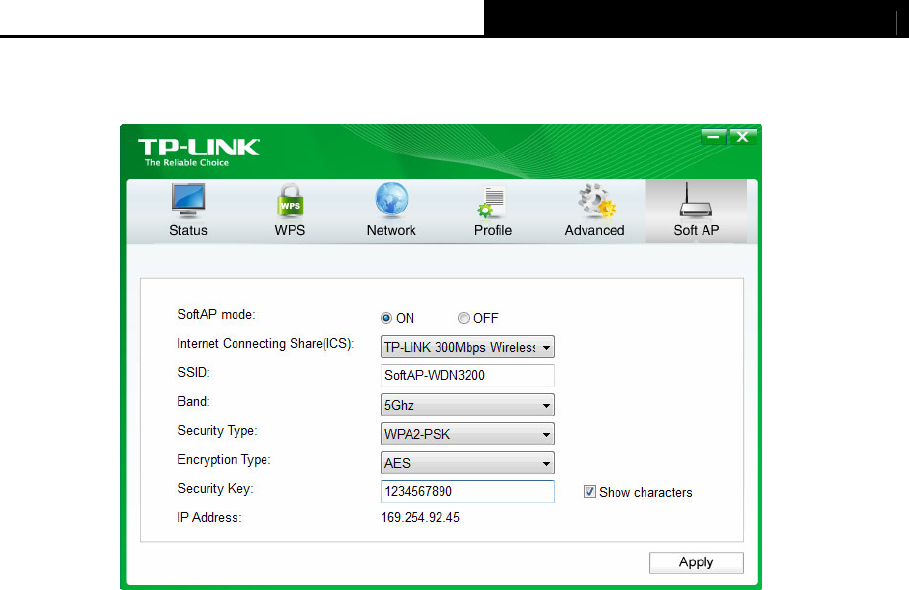Viewport: 909px width, 590px height.
Task: Click the SSID field SoftAP-WDN3200
Action: click(468, 376)
